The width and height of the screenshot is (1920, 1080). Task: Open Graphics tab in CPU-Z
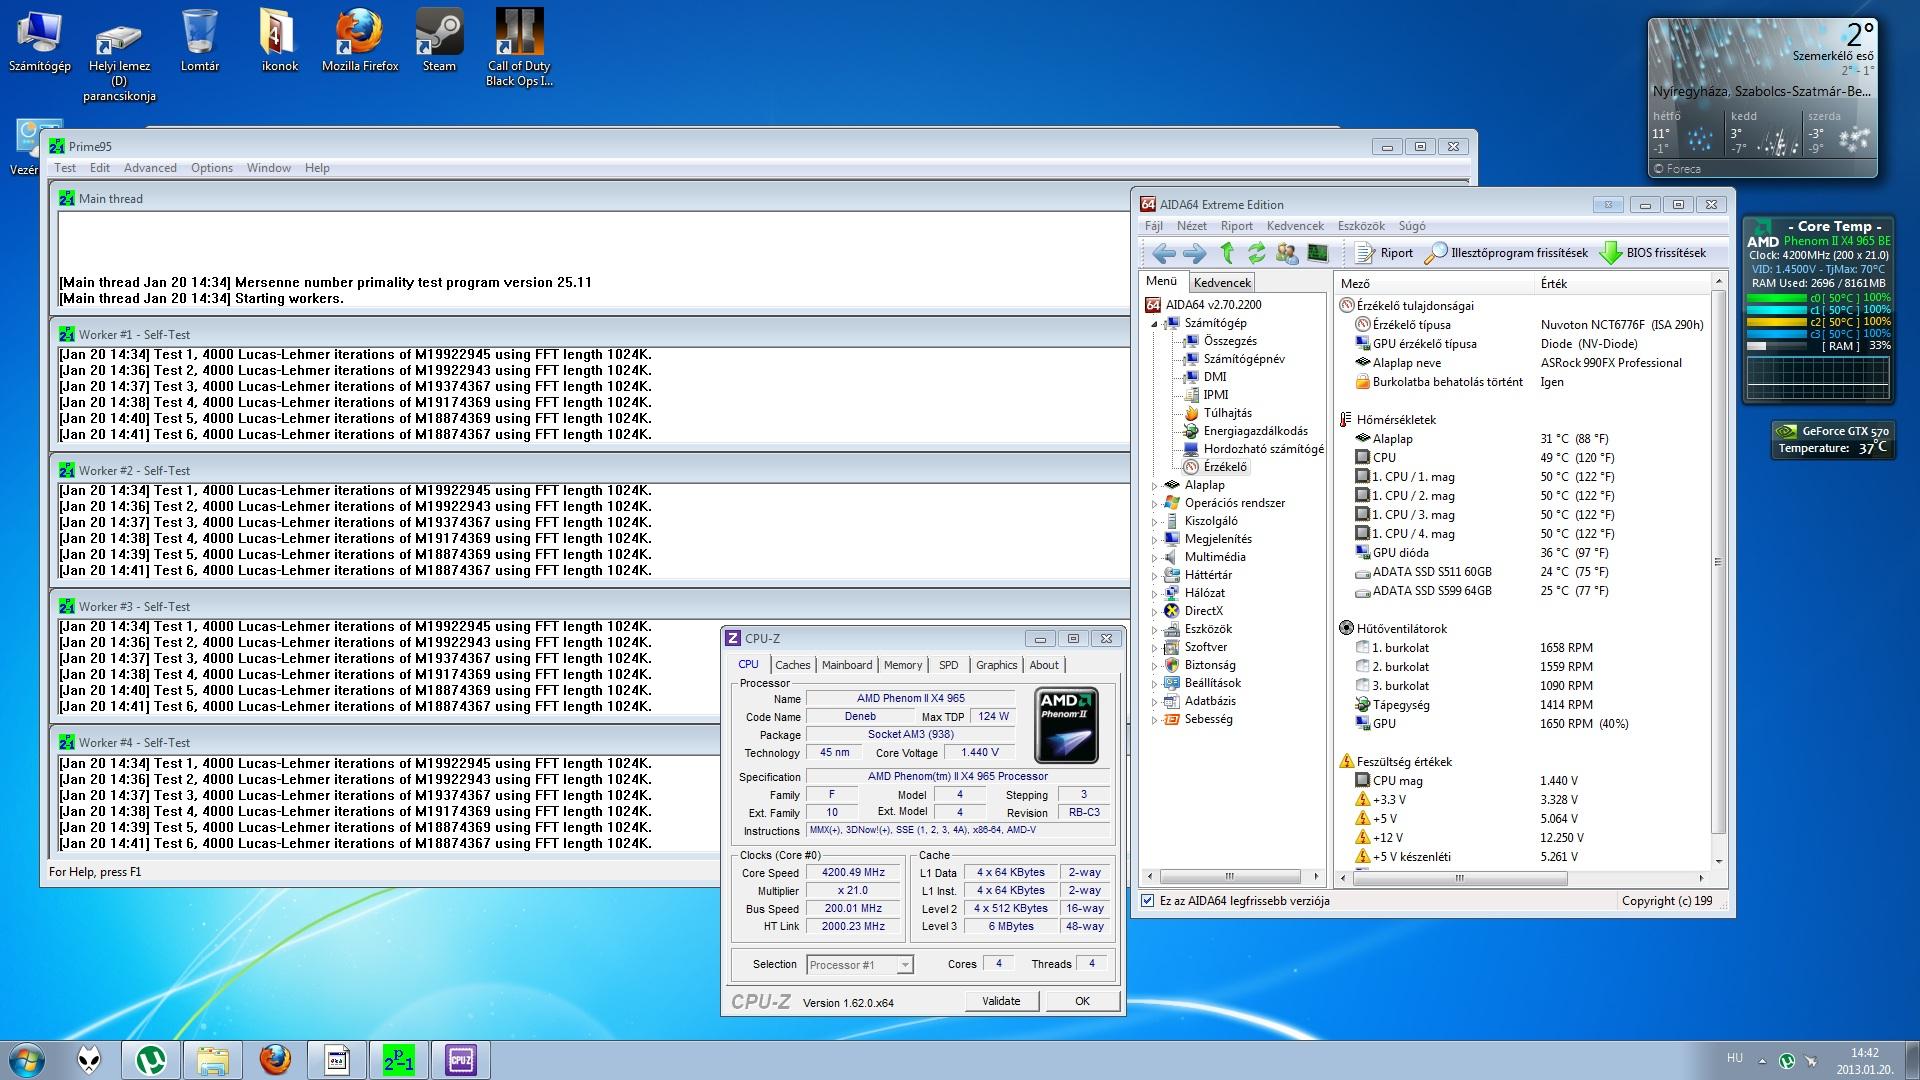996,665
